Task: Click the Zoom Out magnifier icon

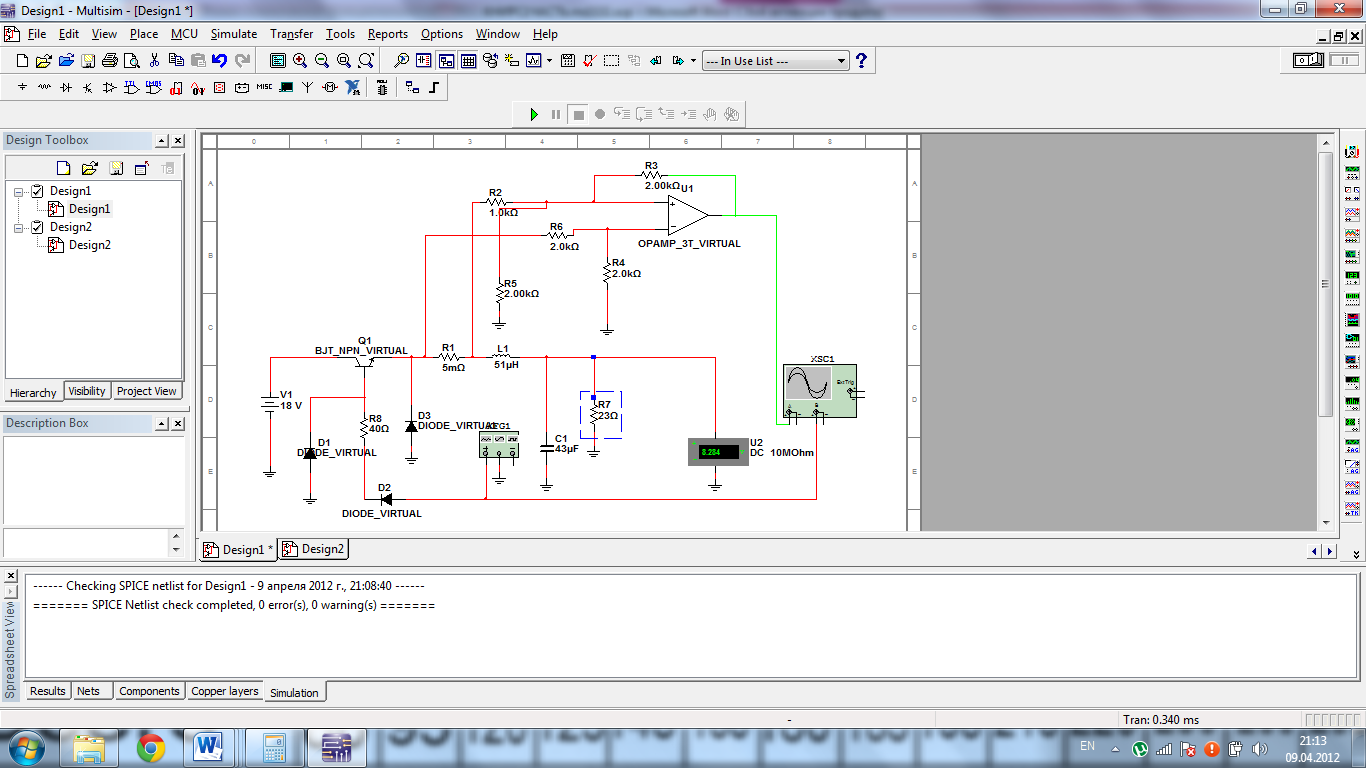Action: pos(322,61)
